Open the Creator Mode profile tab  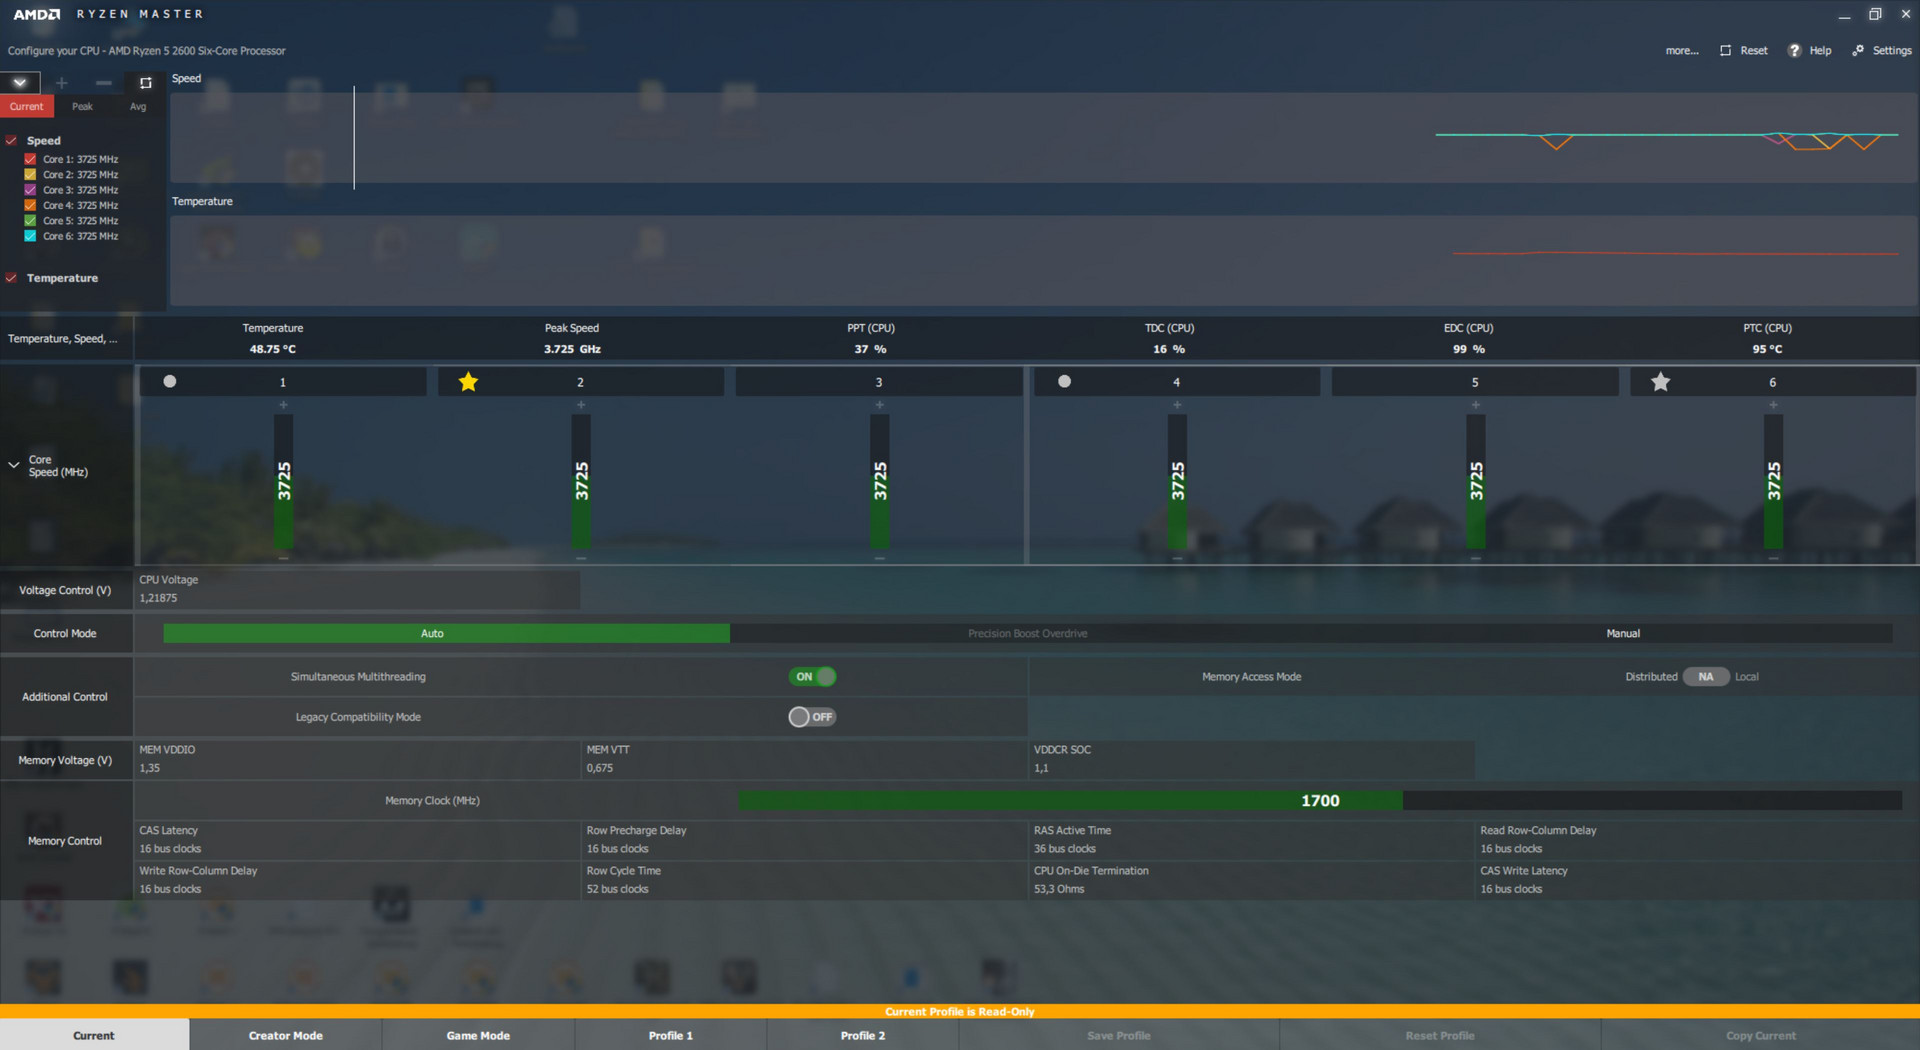[x=286, y=1035]
